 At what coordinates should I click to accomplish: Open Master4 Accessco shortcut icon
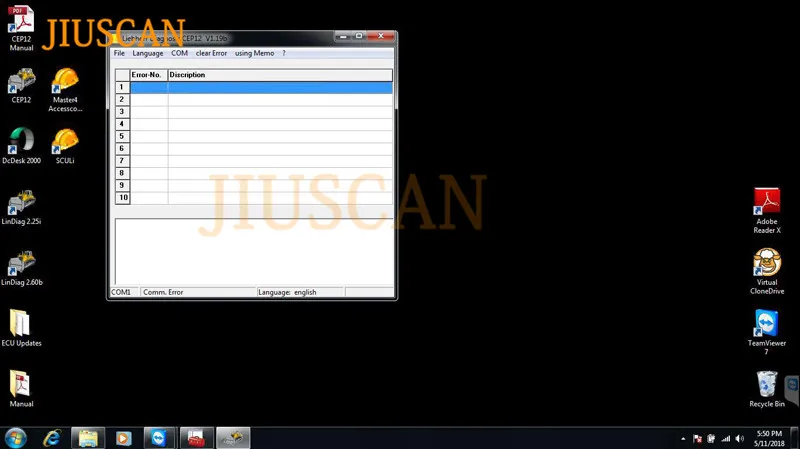(x=65, y=90)
